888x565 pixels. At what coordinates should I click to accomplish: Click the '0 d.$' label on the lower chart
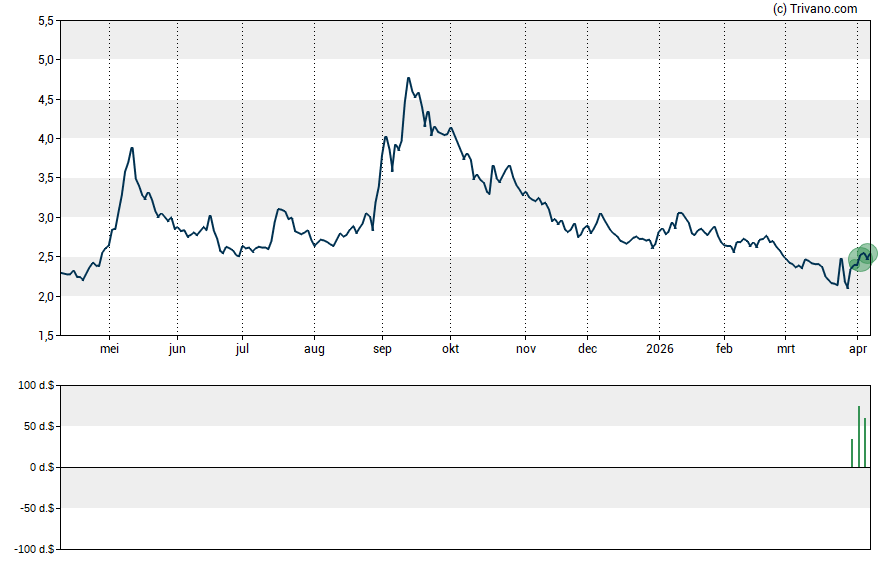[x=40, y=467]
